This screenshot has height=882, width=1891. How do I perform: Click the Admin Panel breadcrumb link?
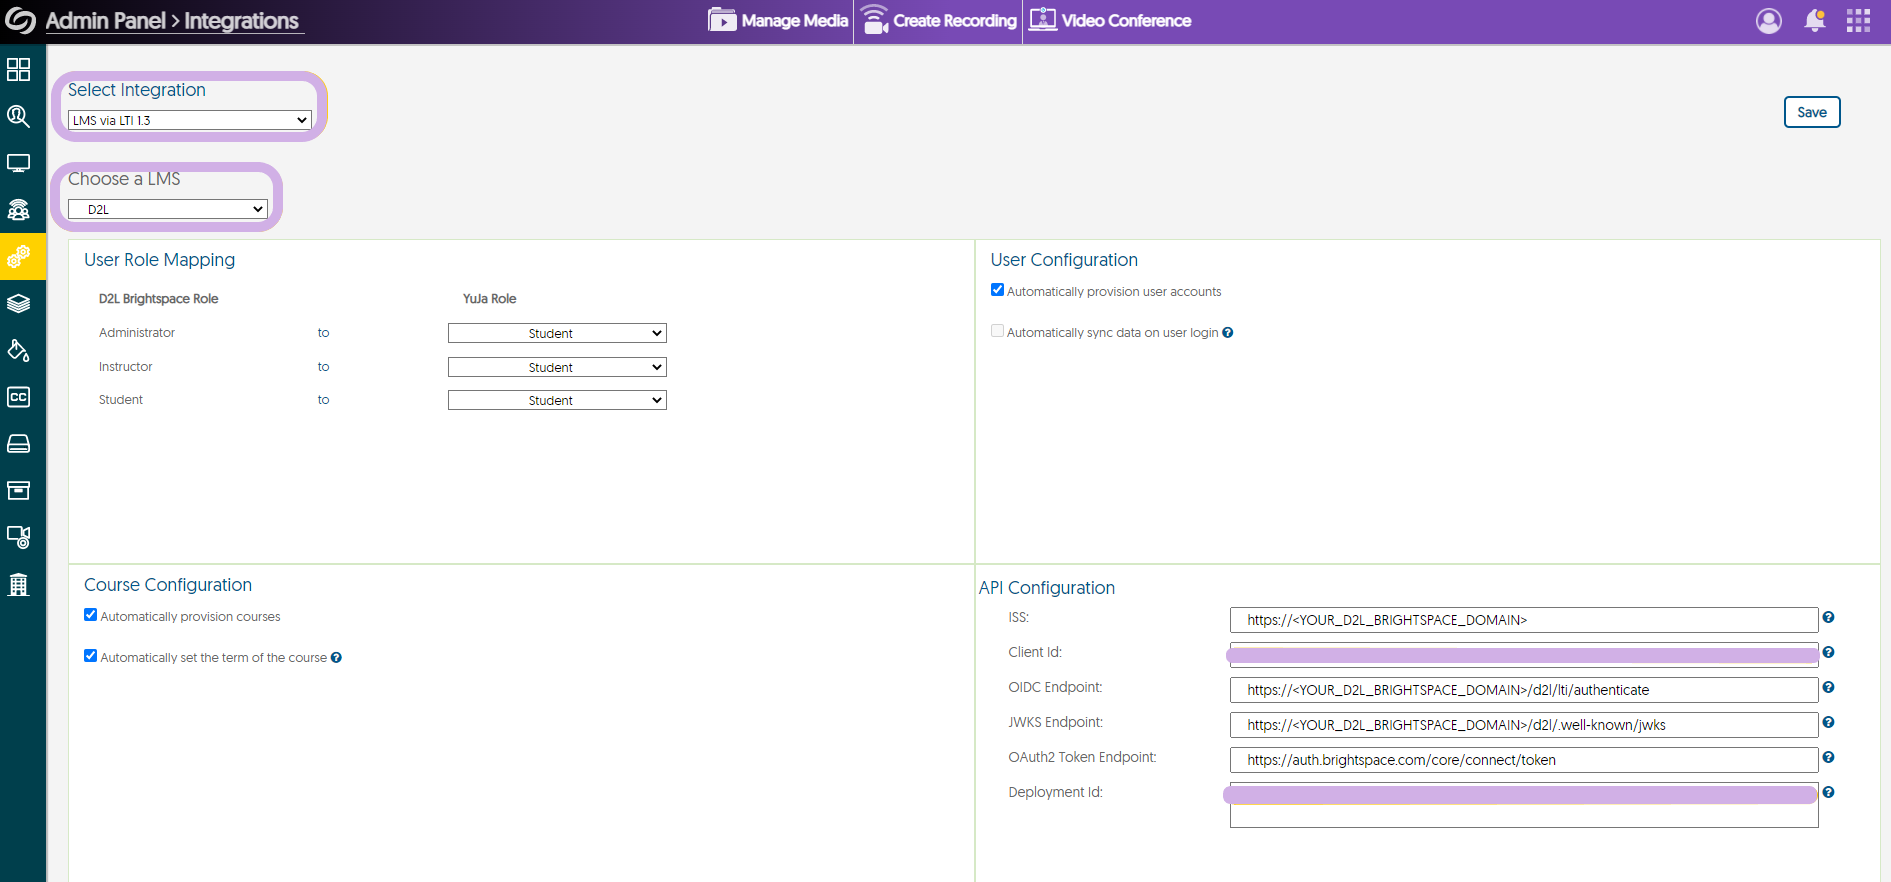click(x=105, y=21)
